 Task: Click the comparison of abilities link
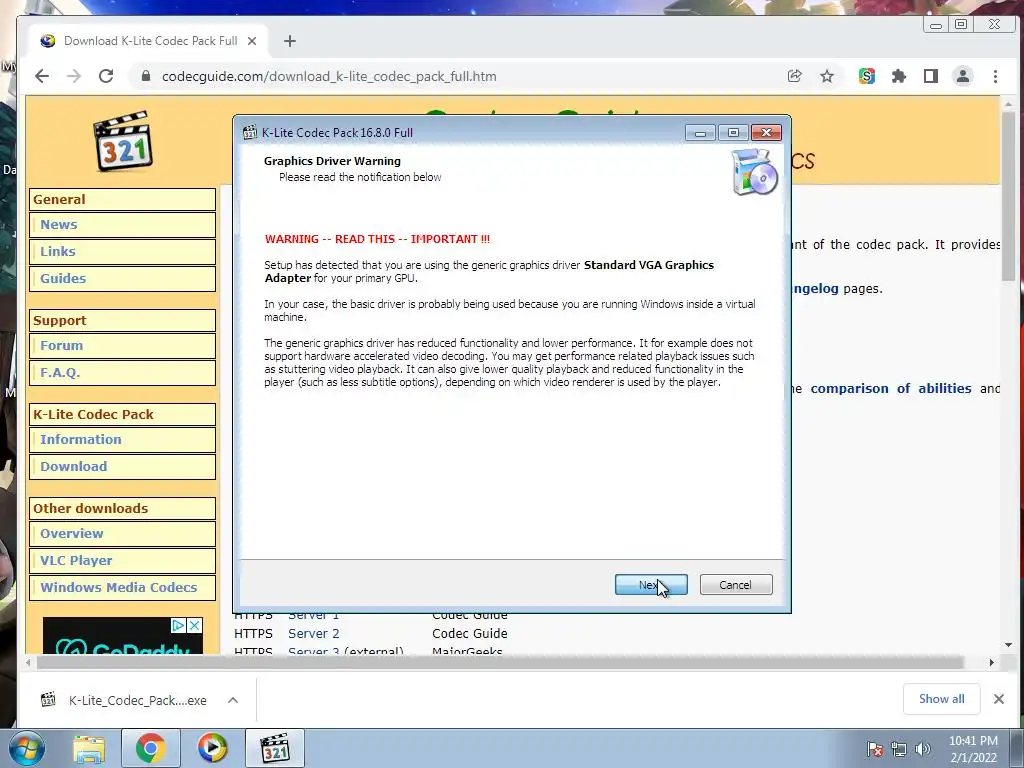click(x=891, y=389)
